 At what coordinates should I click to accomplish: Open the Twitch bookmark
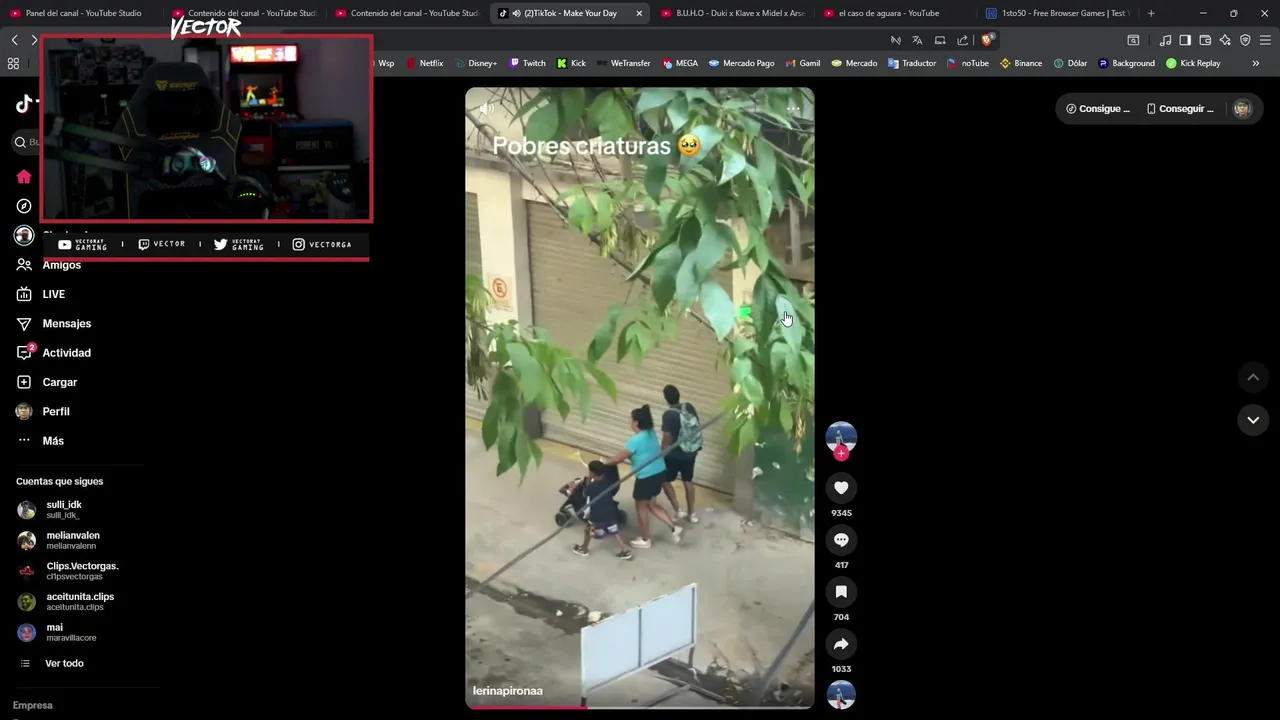pyautogui.click(x=528, y=63)
